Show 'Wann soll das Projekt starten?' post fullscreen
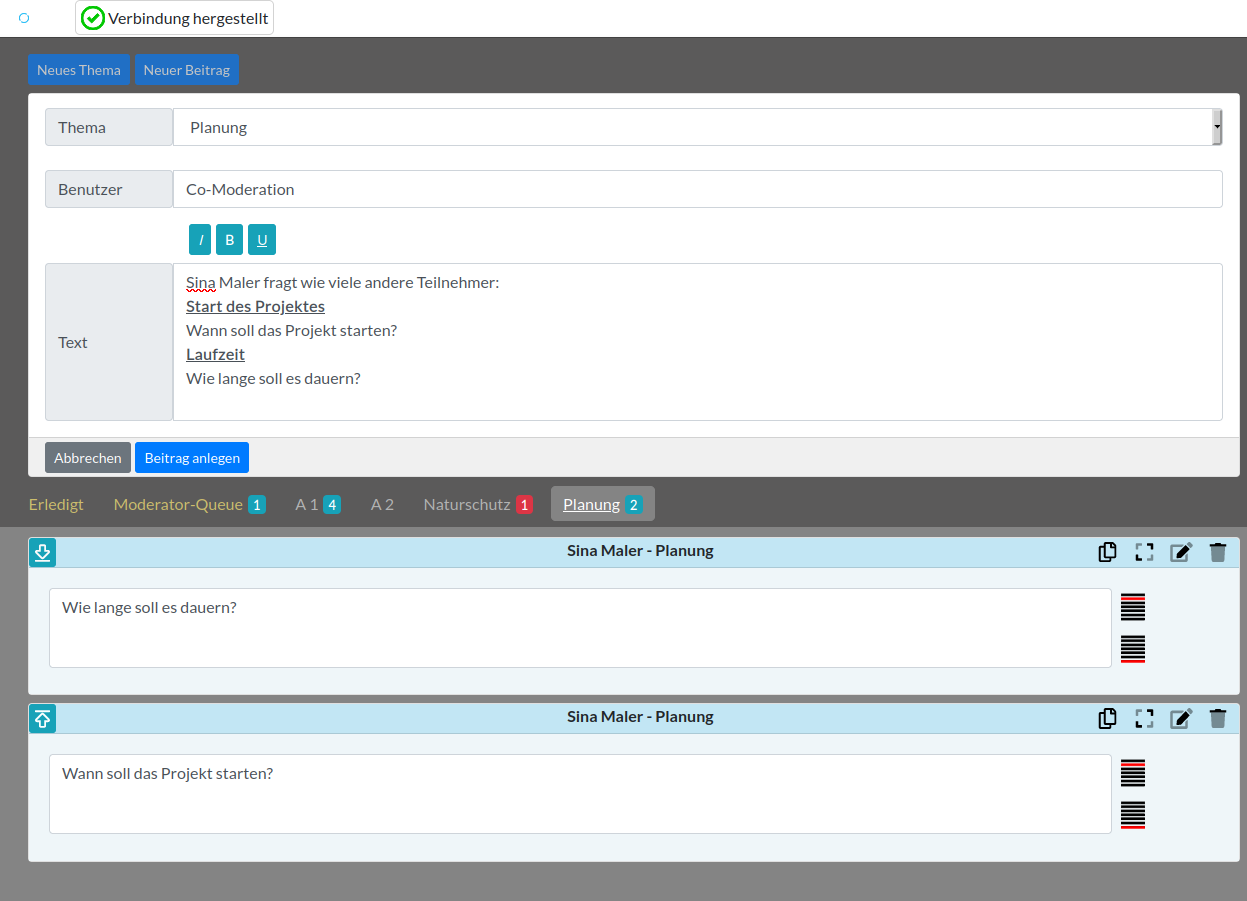The image size is (1247, 901). [1144, 718]
